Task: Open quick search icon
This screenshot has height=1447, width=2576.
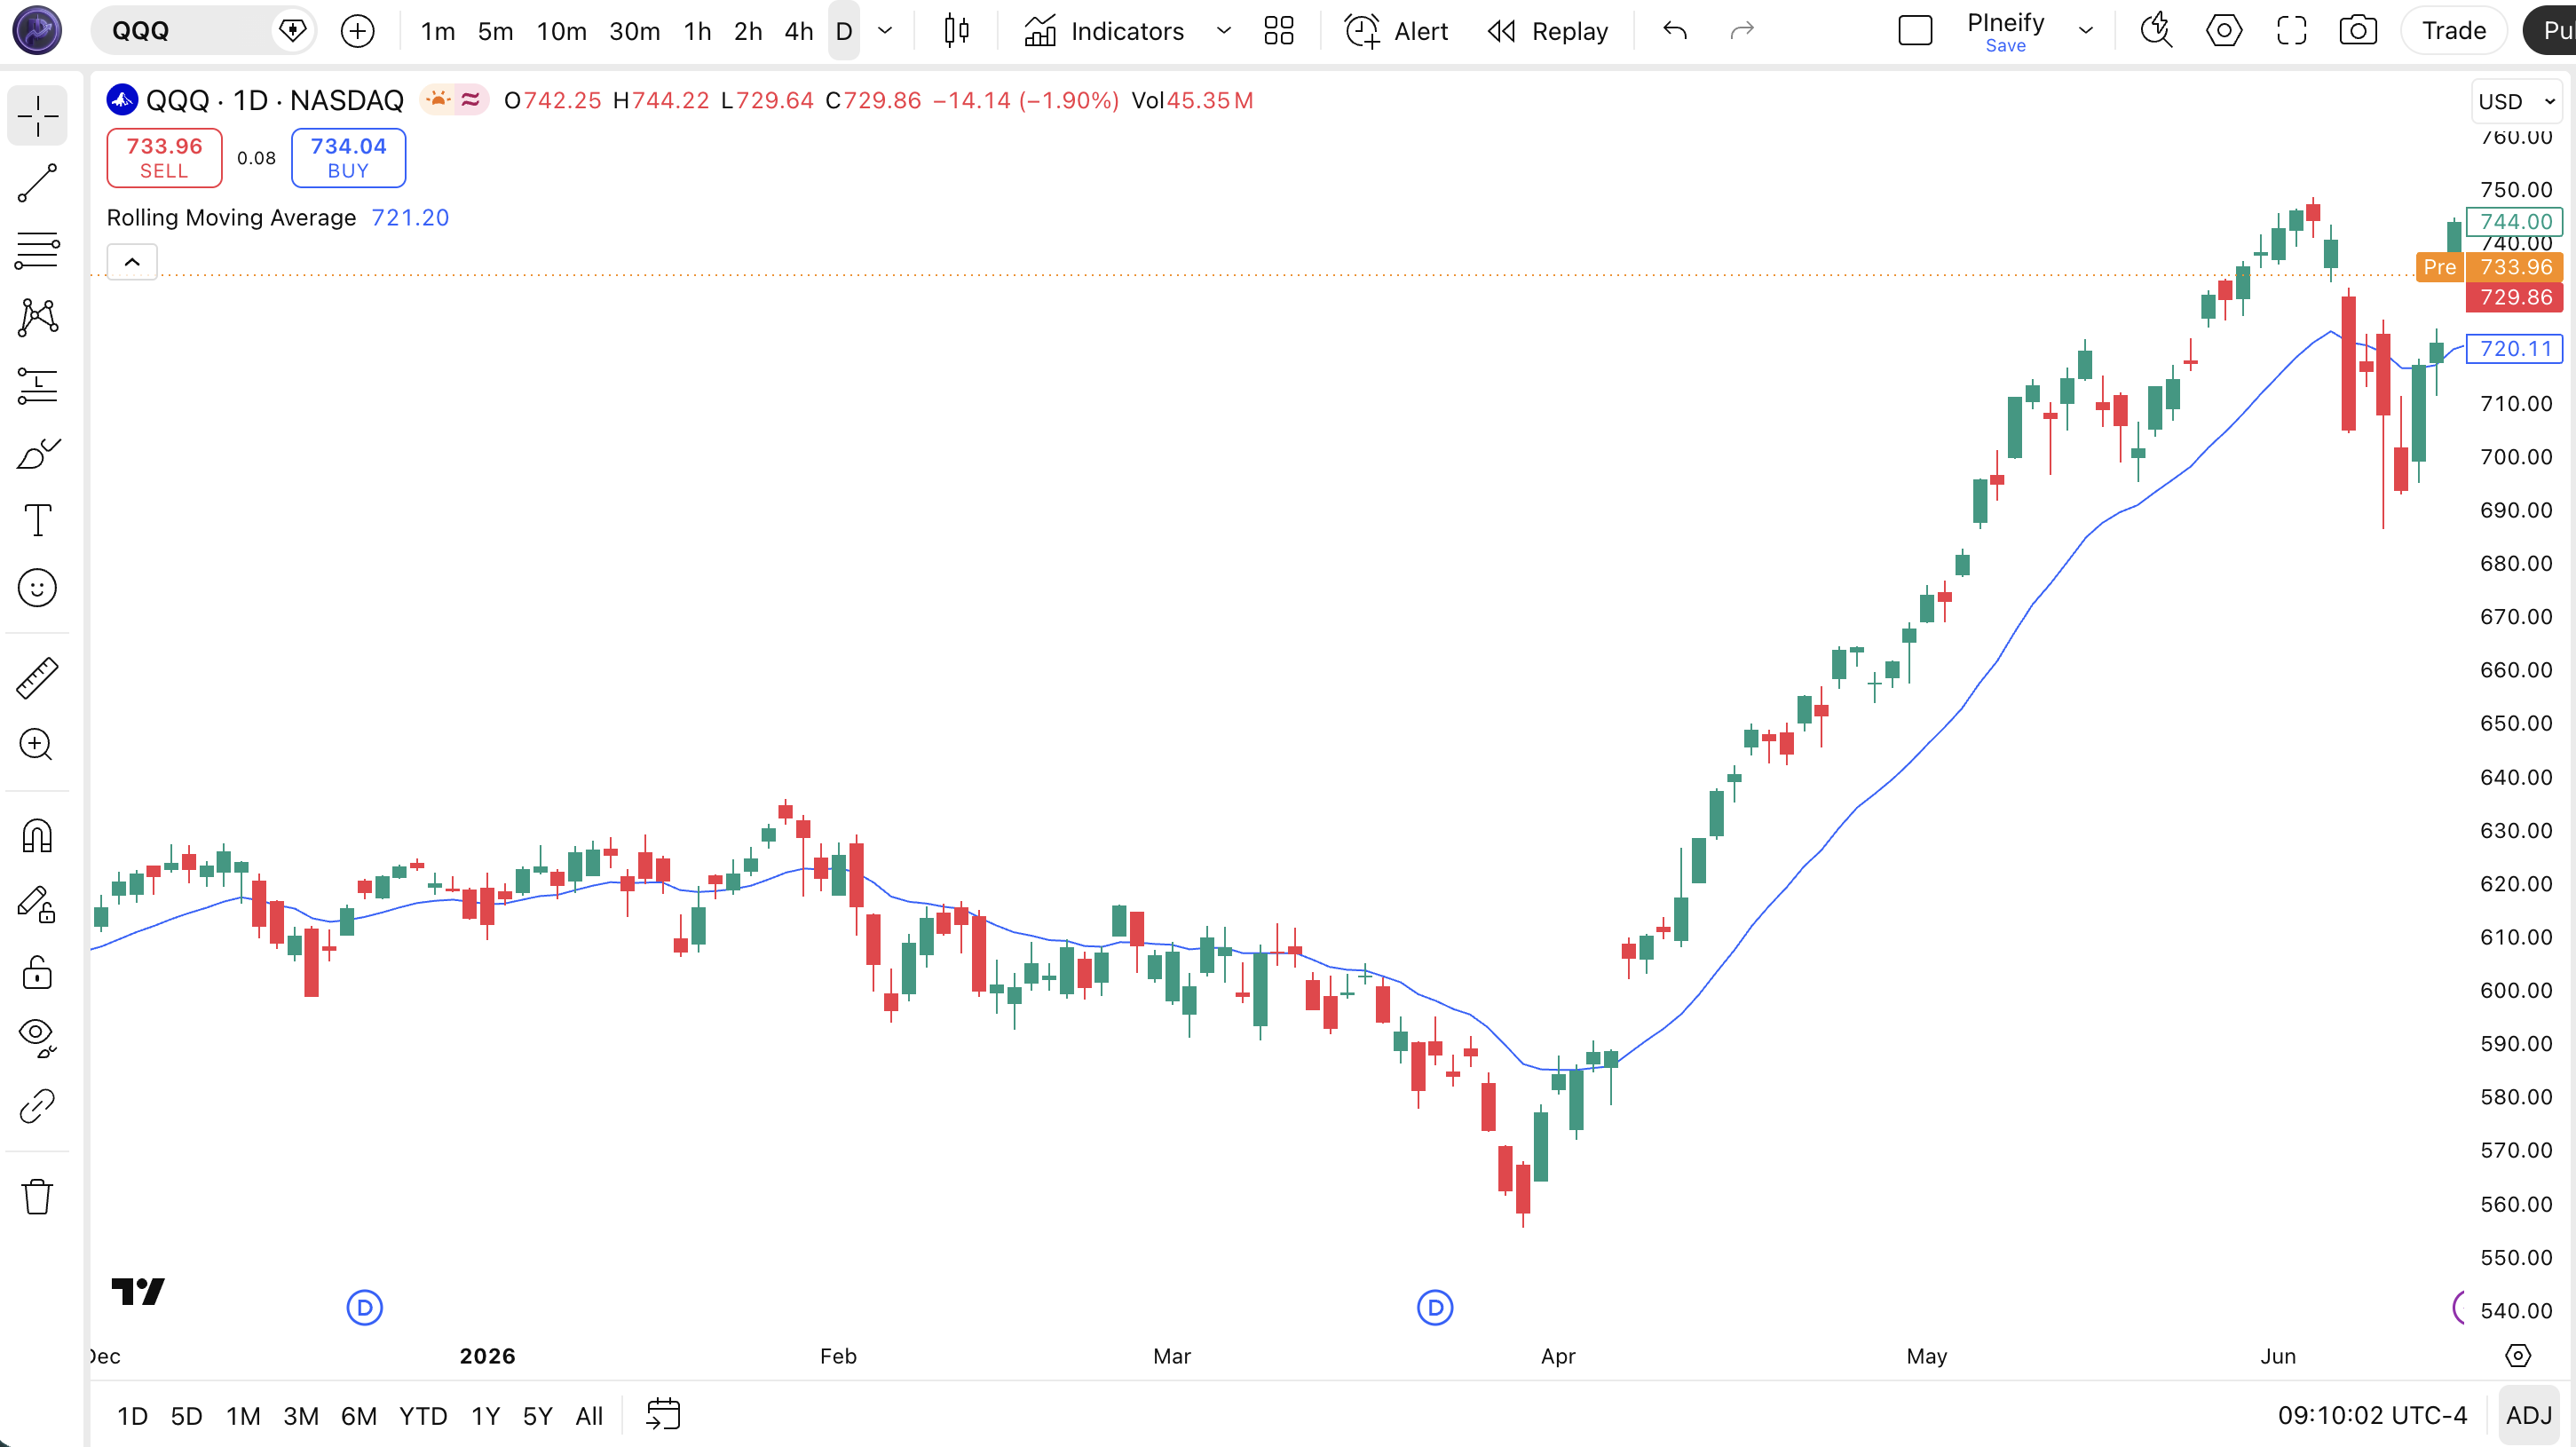Action: pos(2156,31)
